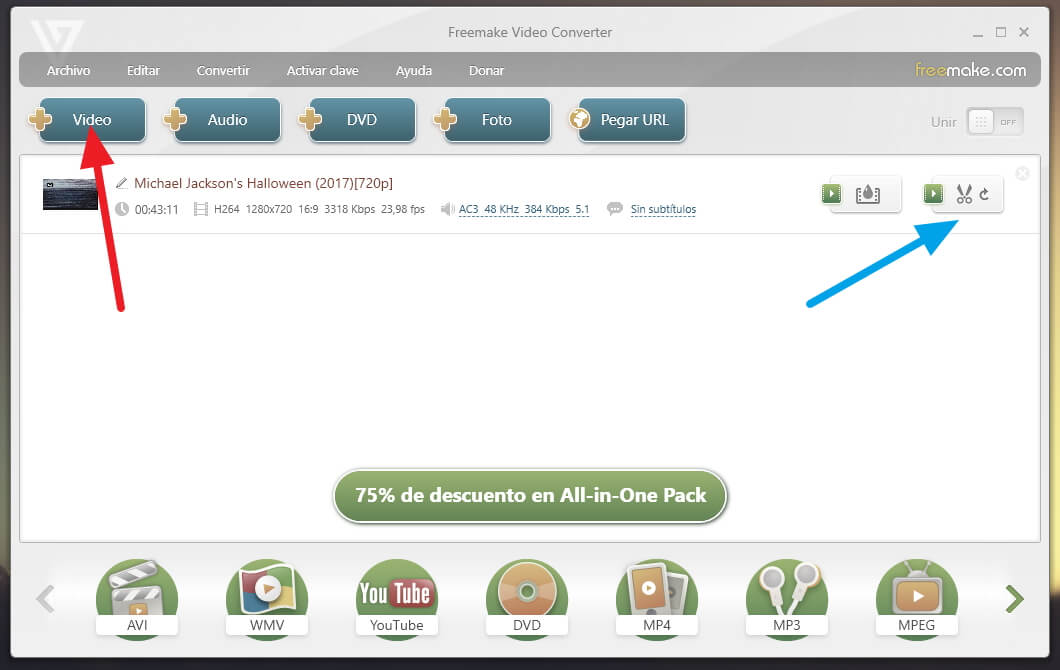
Task: Choose the MP3 output format
Action: (786, 598)
